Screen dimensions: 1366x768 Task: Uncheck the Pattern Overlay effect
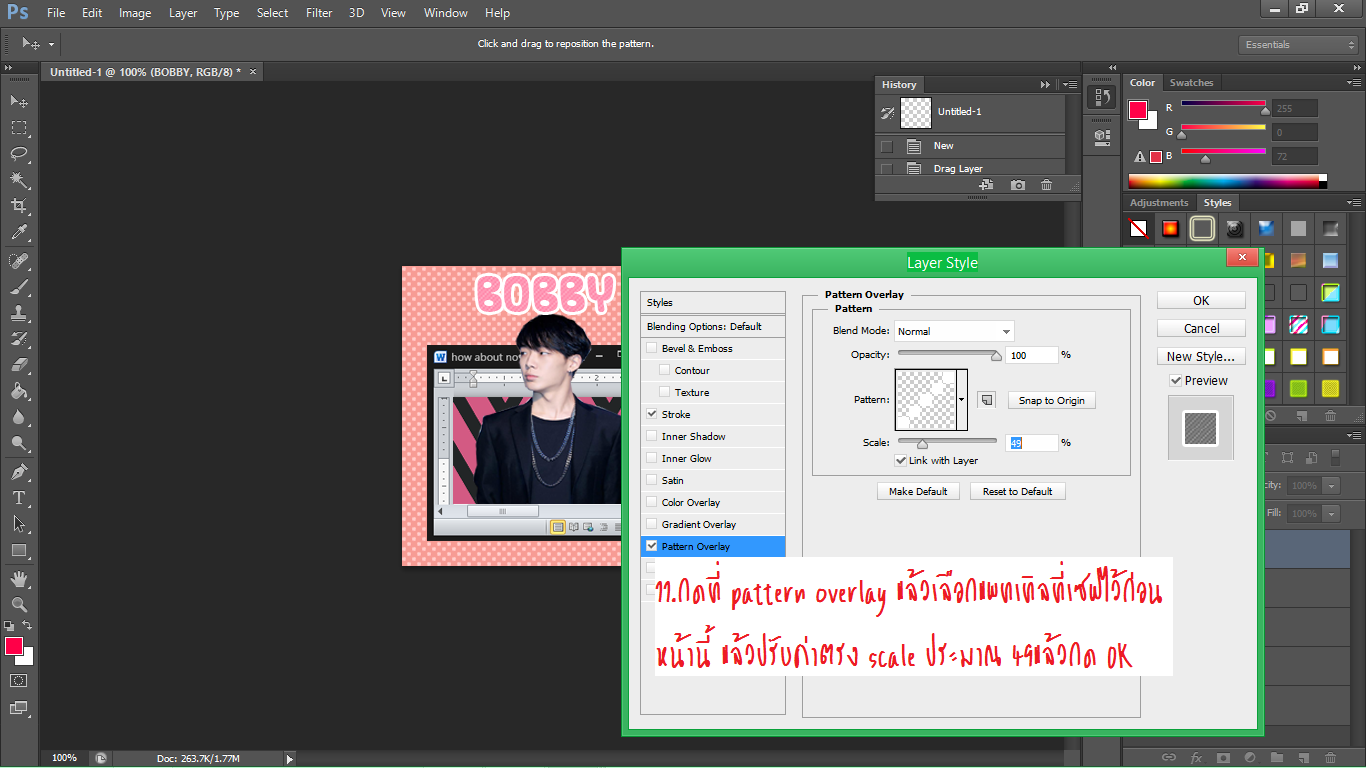pyautogui.click(x=652, y=546)
